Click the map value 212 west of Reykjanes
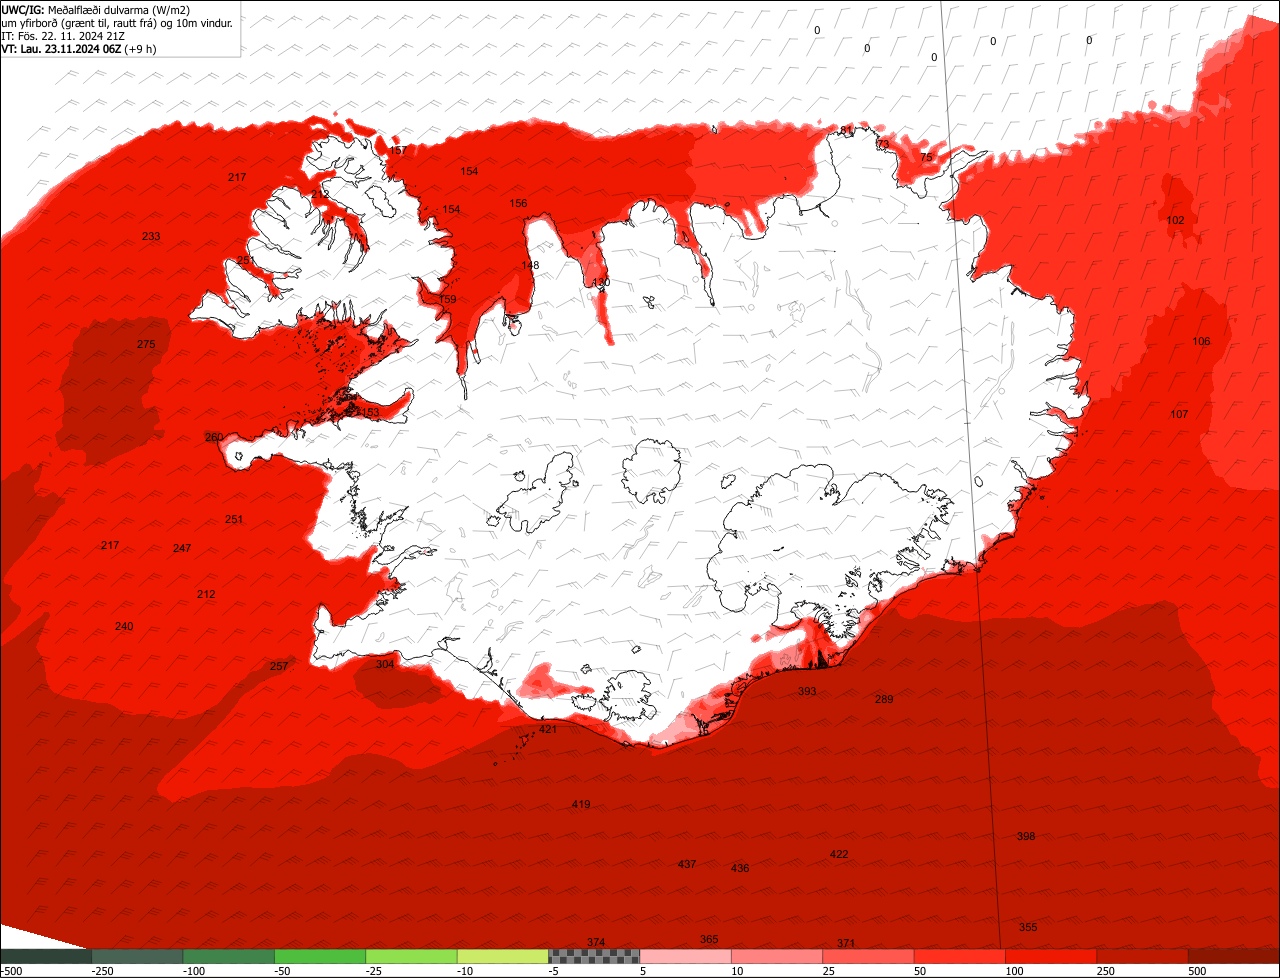1280x978 pixels. 206,595
